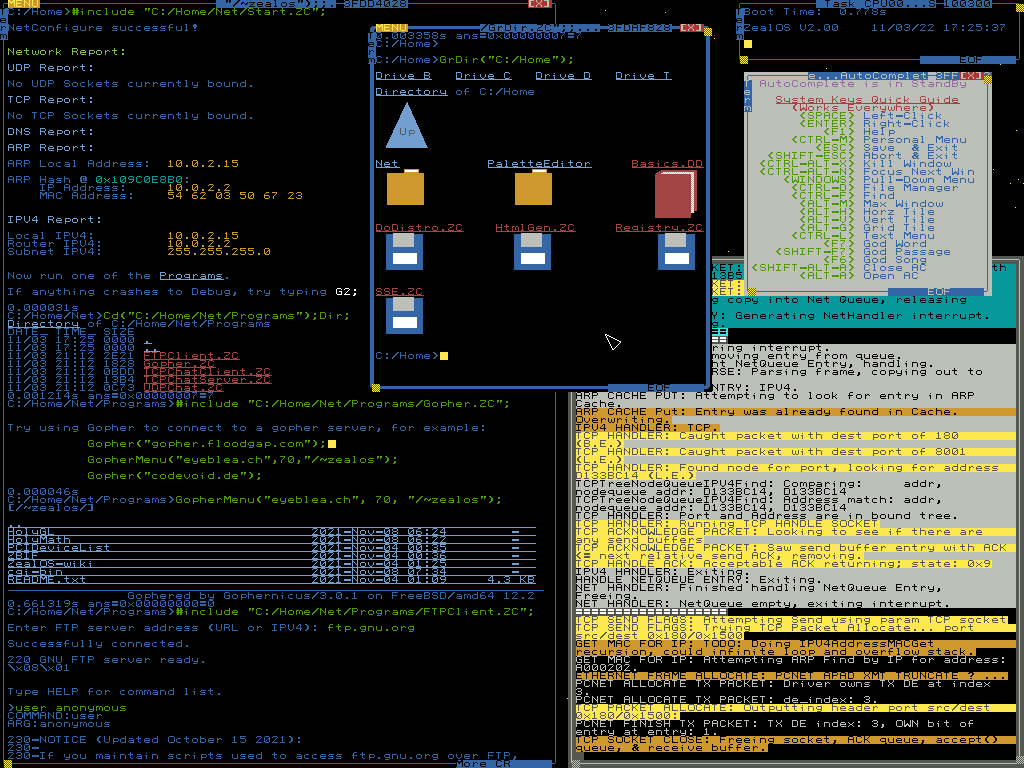Click the SSE.ZC text label link
Viewport: 1024px width, 768px height.
(399, 291)
